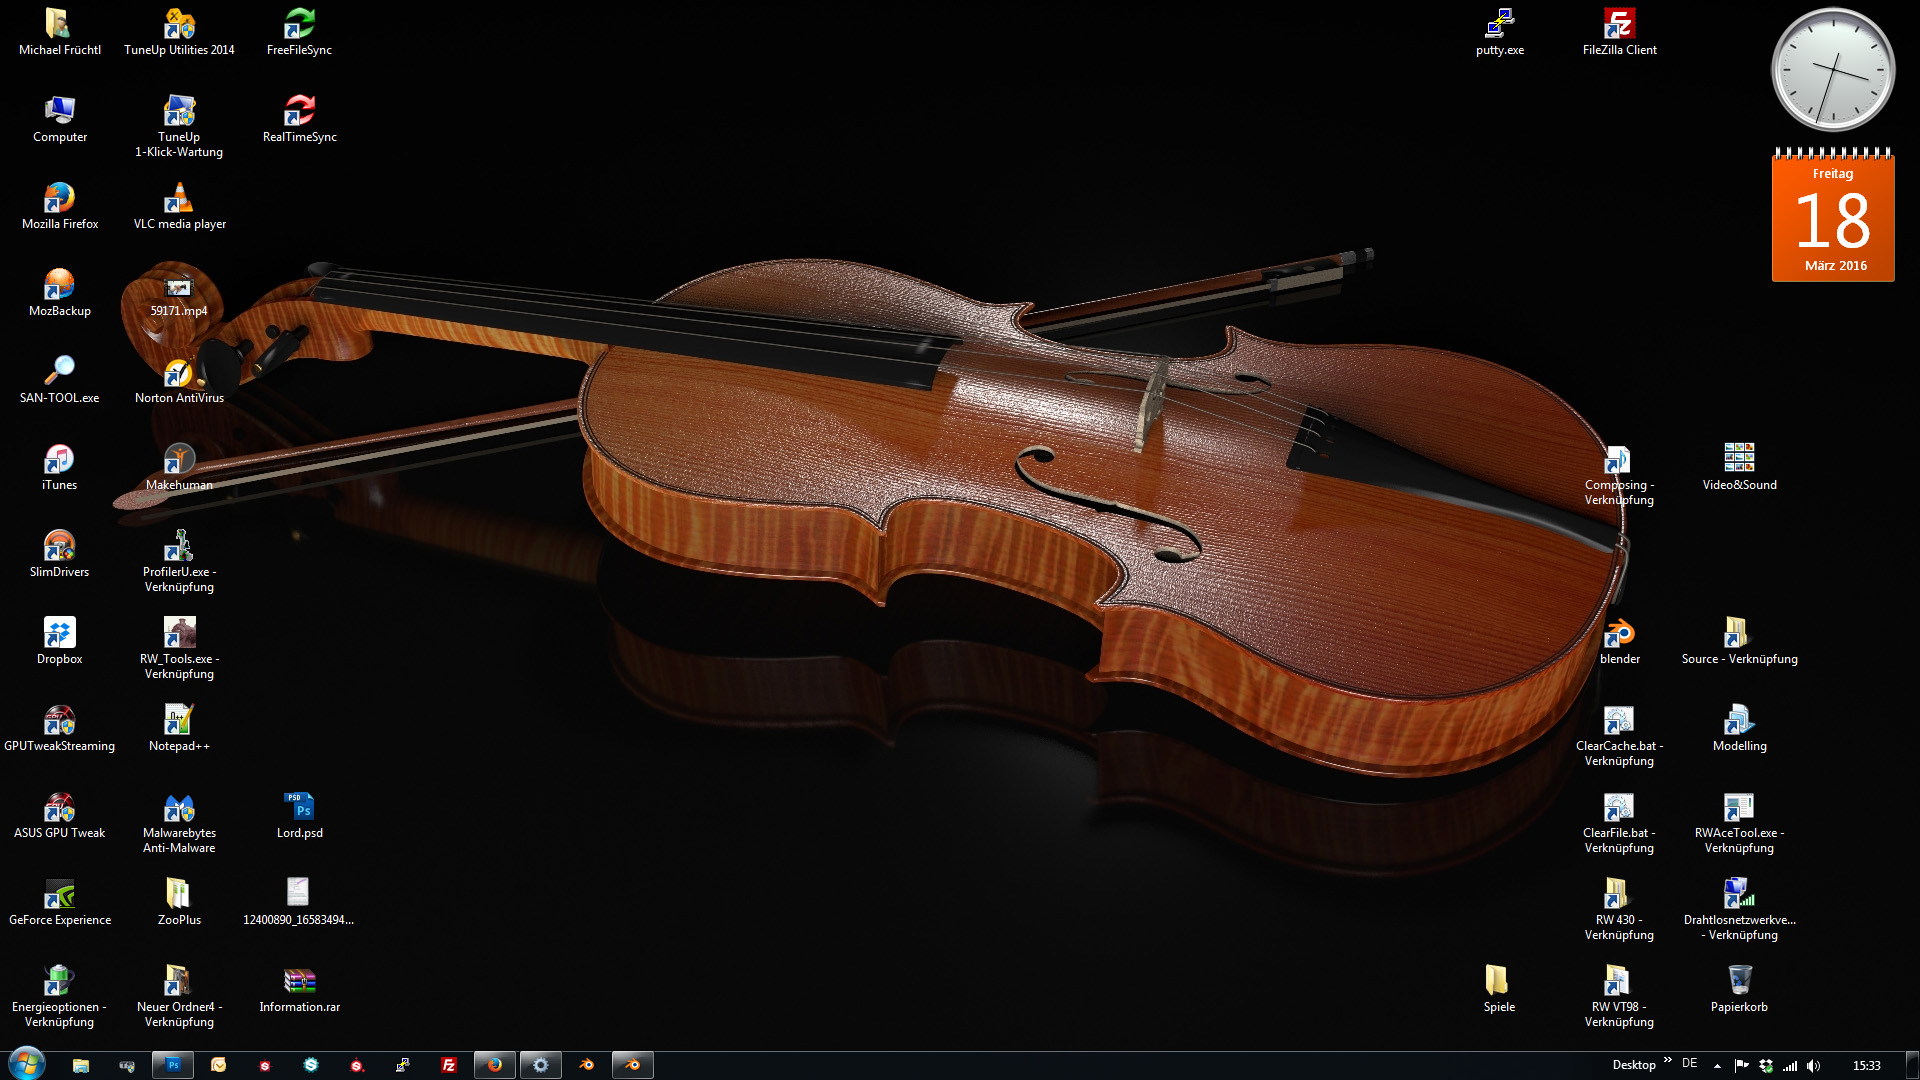Screen dimensions: 1920x1080
Task: Click the Photoshop button in taskbar
Action: click(x=173, y=1065)
